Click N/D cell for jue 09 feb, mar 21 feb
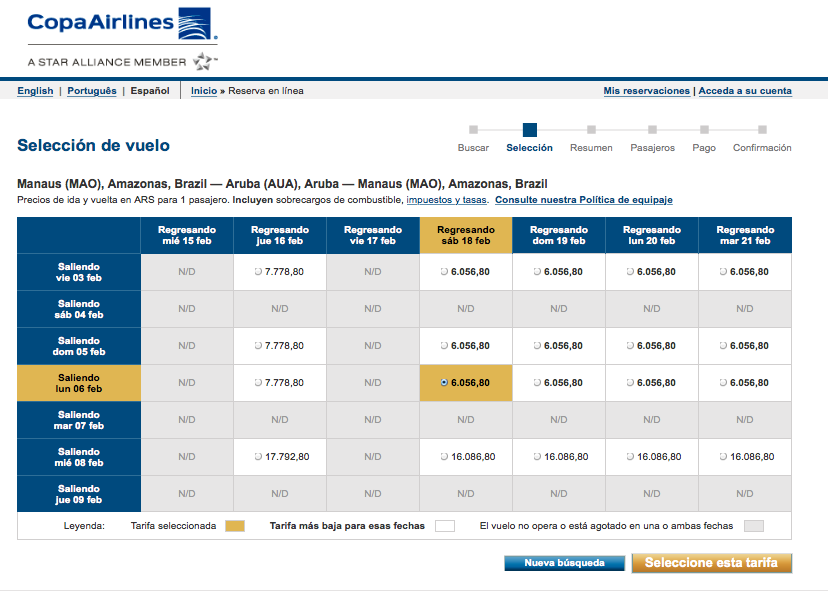 [745, 494]
